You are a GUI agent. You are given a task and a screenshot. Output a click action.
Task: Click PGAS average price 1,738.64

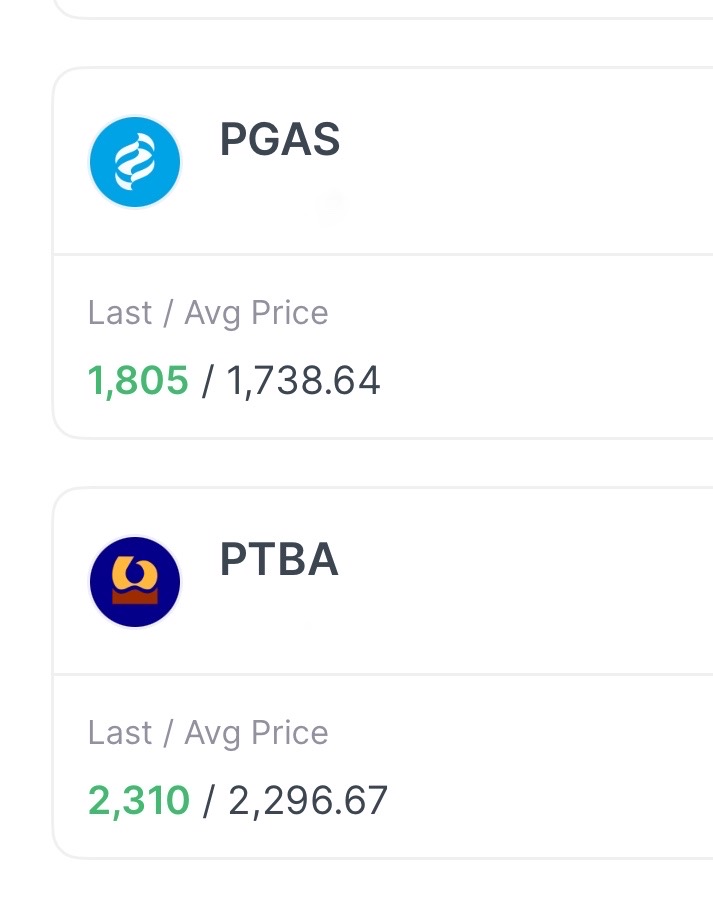303,381
